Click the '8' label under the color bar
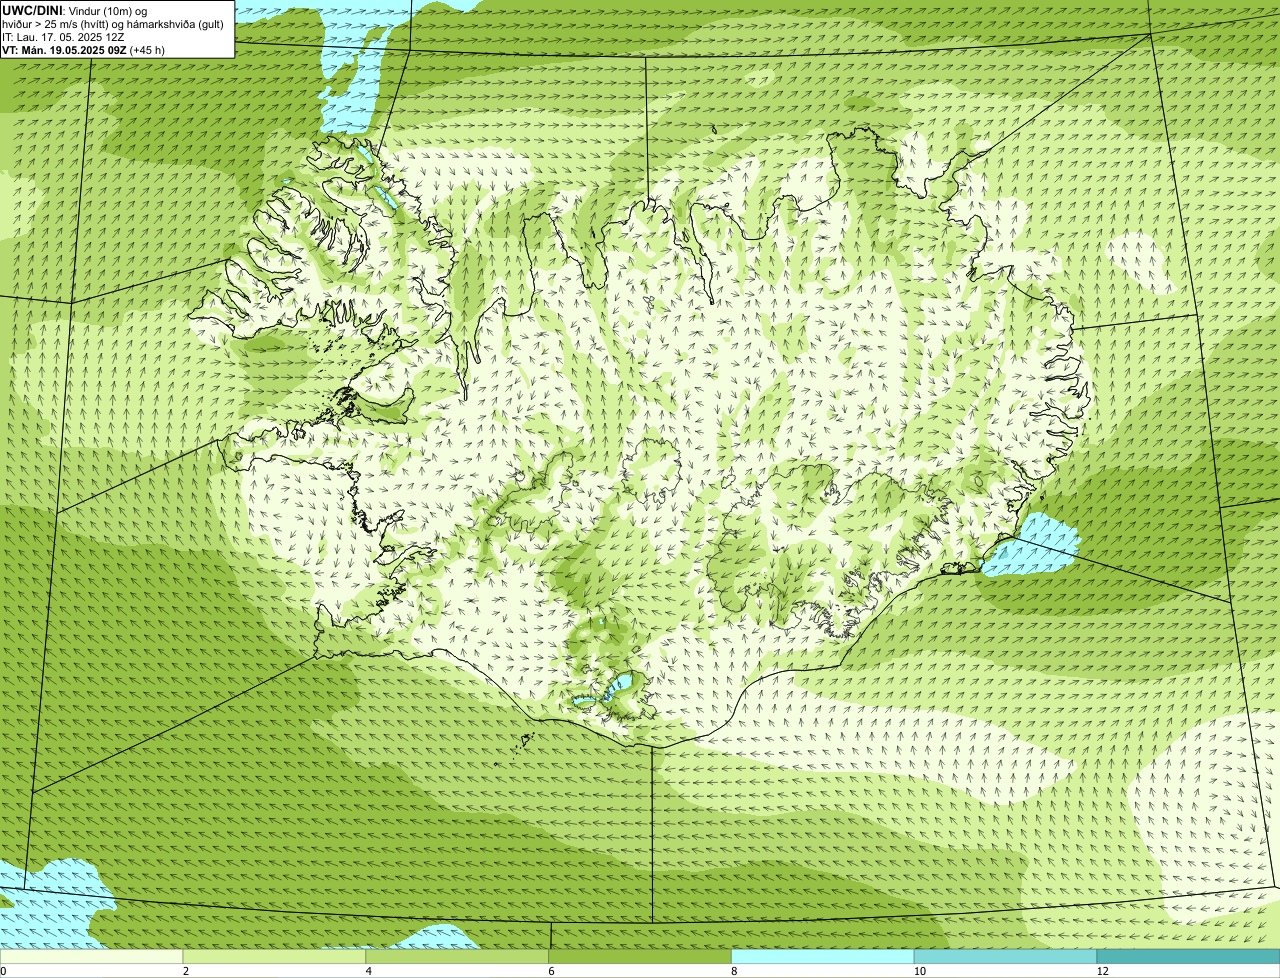 click(734, 971)
